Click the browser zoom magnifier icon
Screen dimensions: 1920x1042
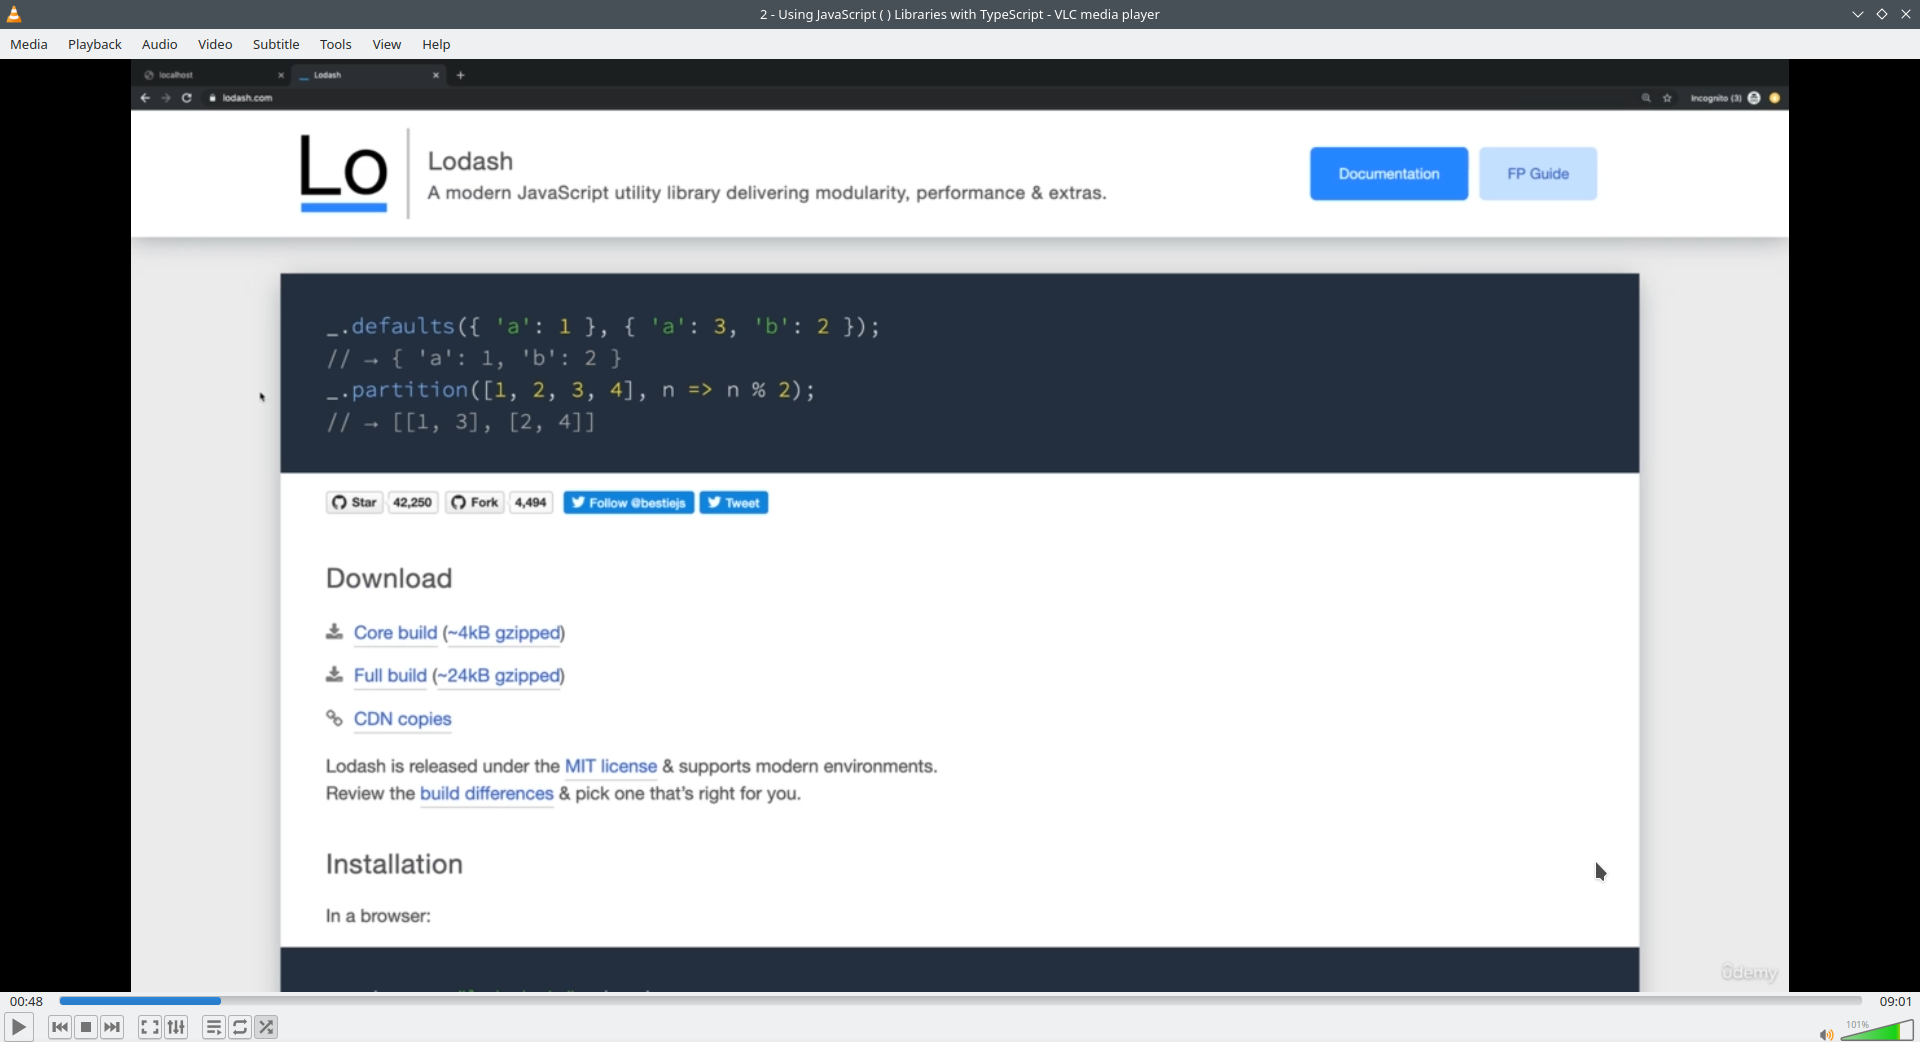(1646, 98)
